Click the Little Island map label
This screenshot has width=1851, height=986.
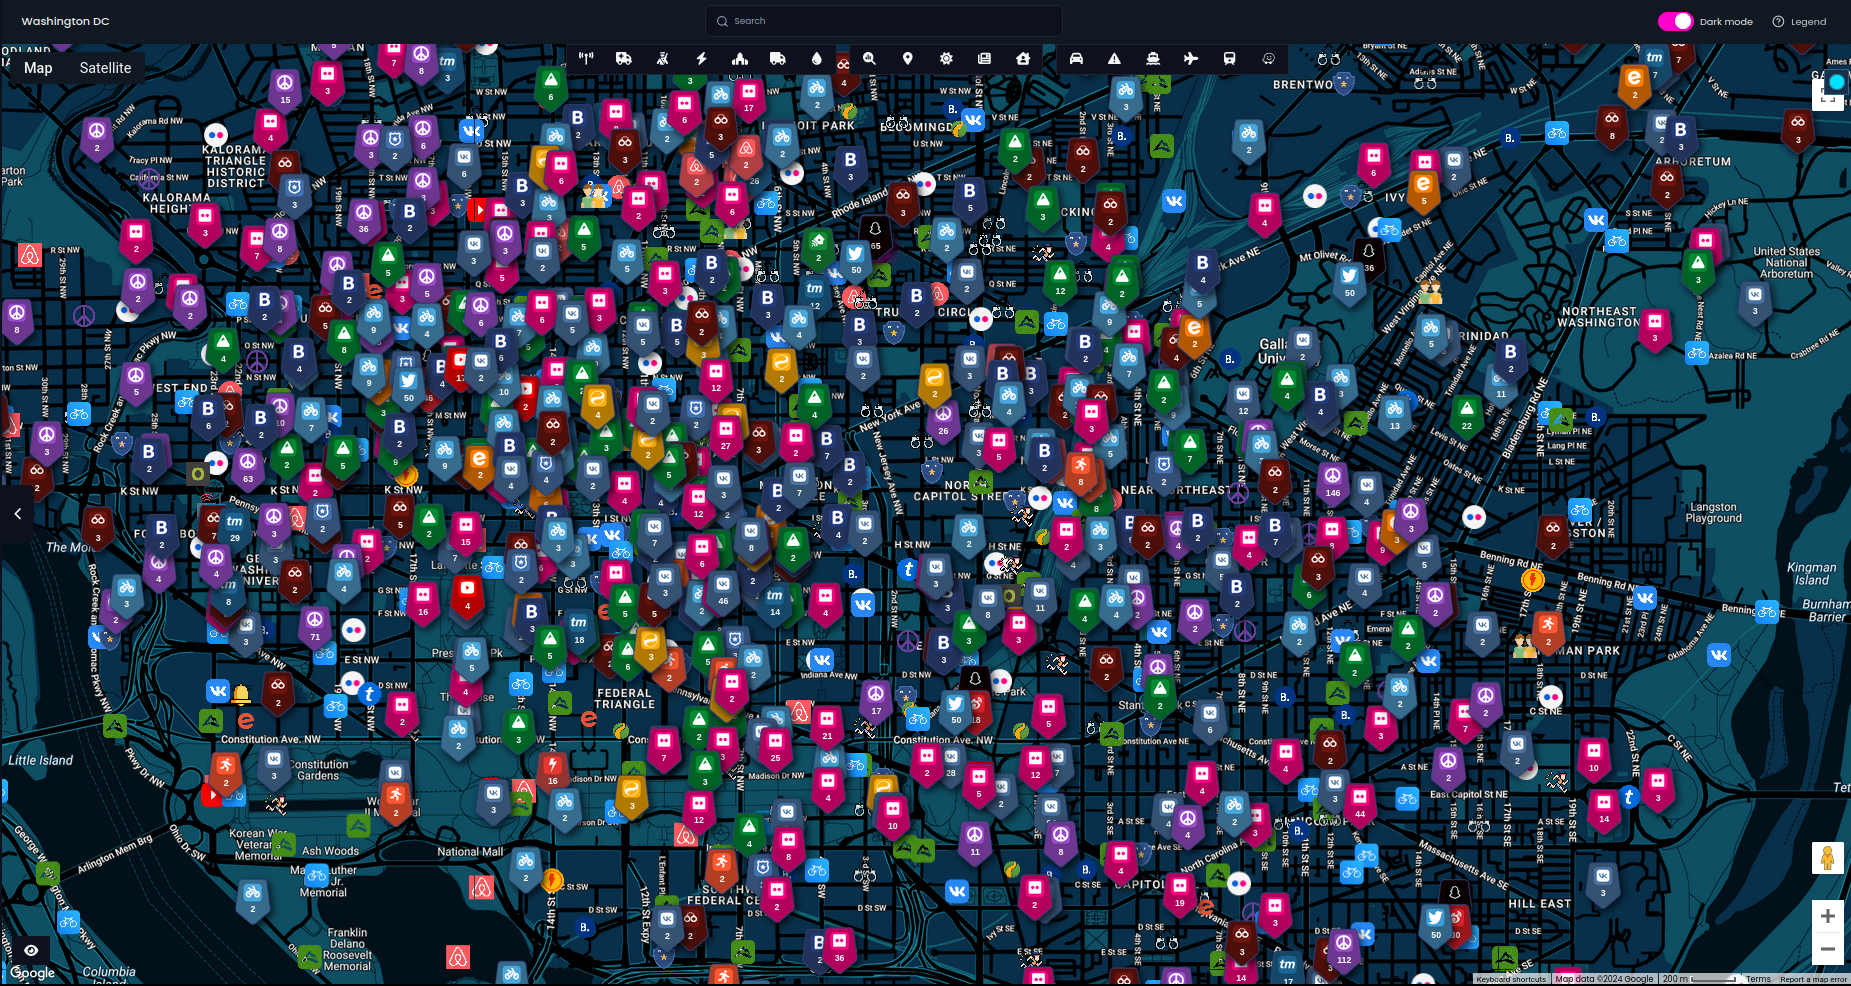[41, 761]
